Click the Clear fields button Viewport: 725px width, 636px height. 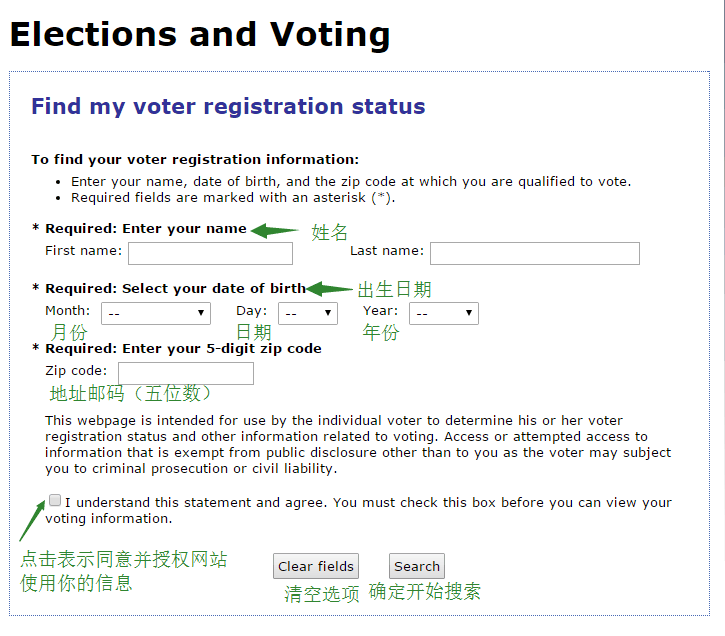[316, 566]
